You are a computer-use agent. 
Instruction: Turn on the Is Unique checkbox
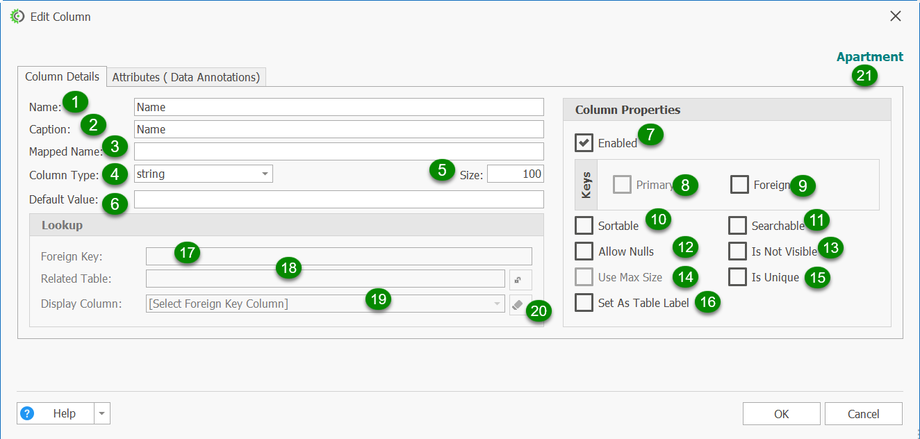point(737,277)
